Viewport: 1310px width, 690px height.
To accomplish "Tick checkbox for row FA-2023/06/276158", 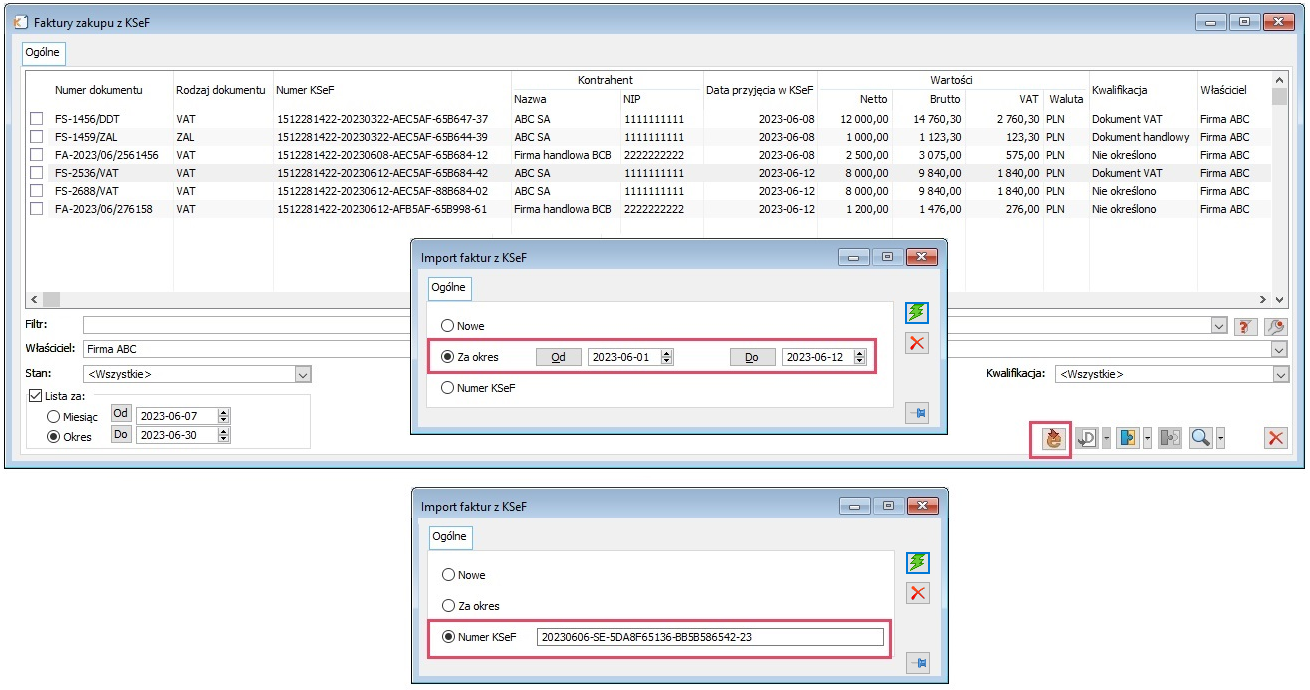I will 37,209.
